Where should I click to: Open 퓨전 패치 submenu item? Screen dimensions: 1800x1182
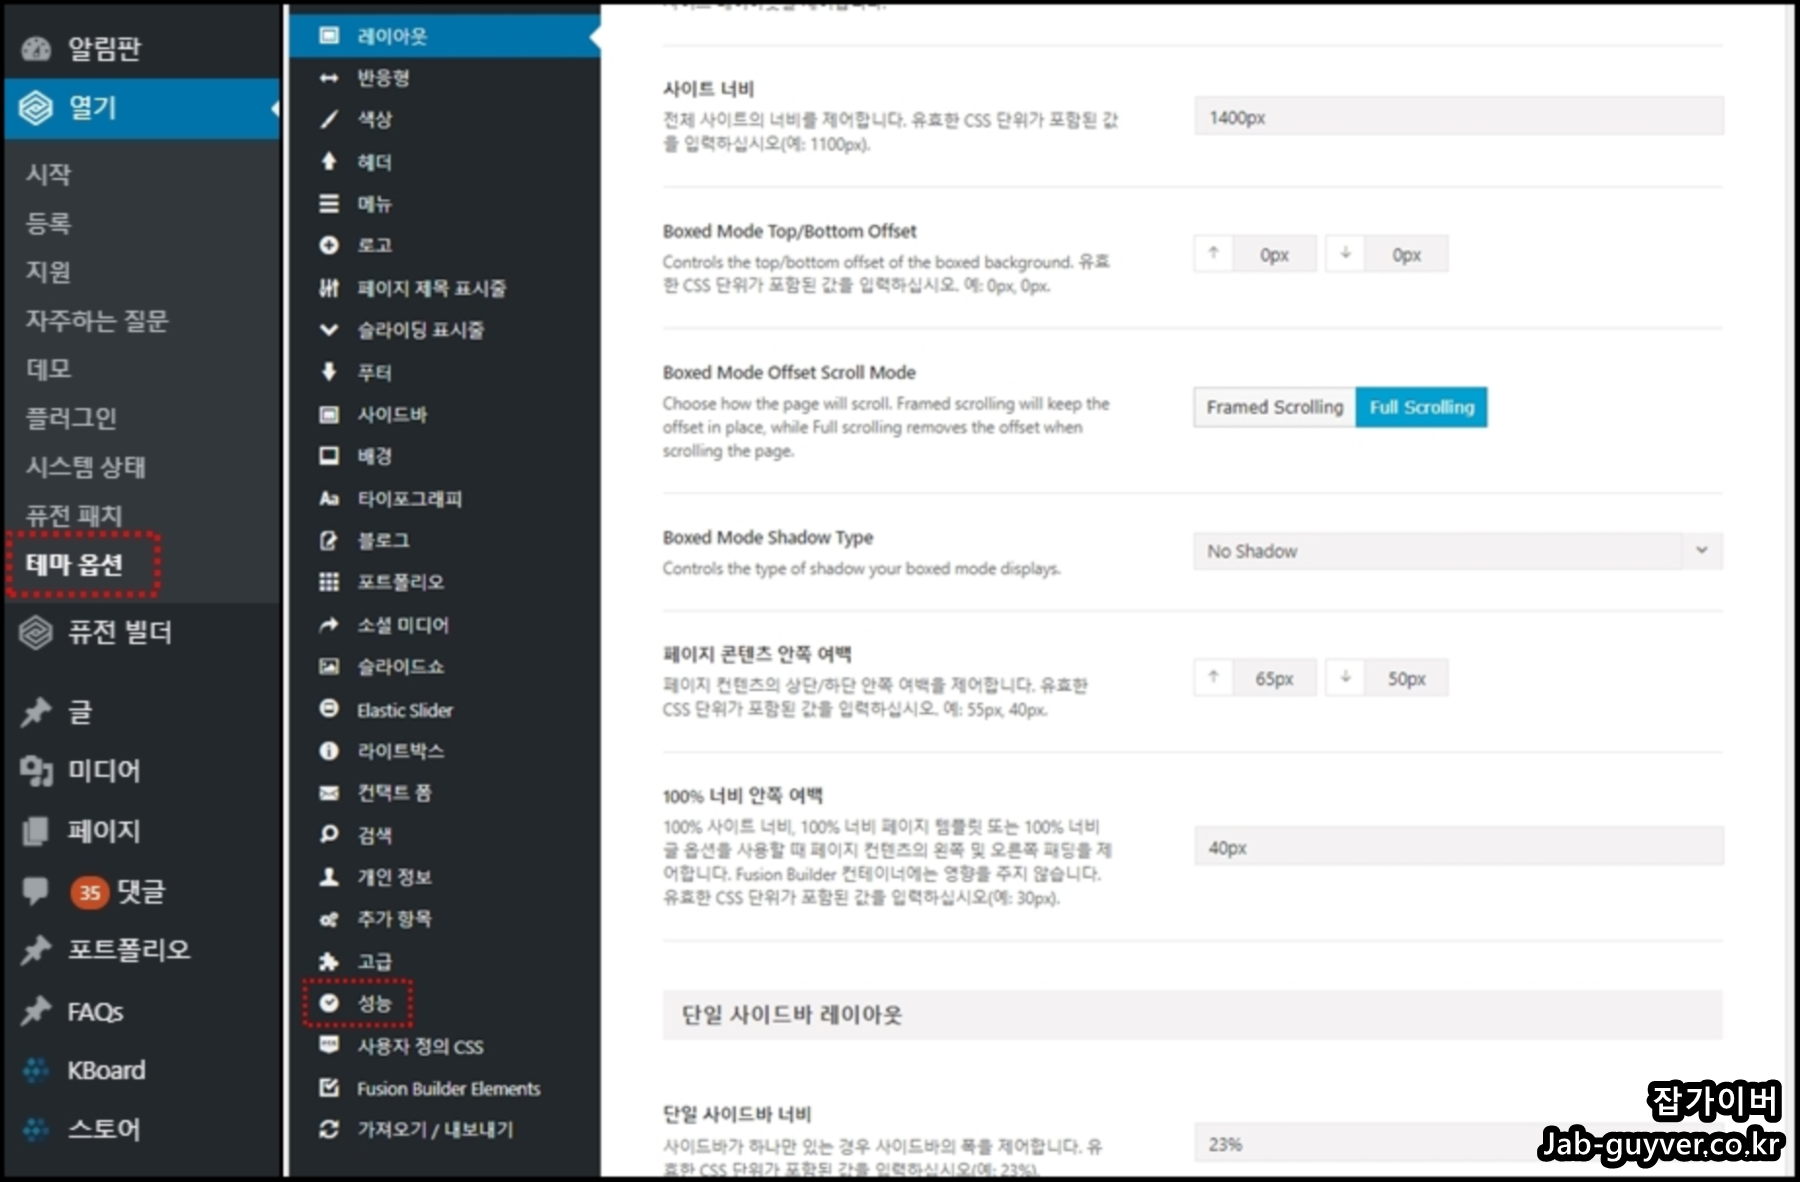(74, 516)
